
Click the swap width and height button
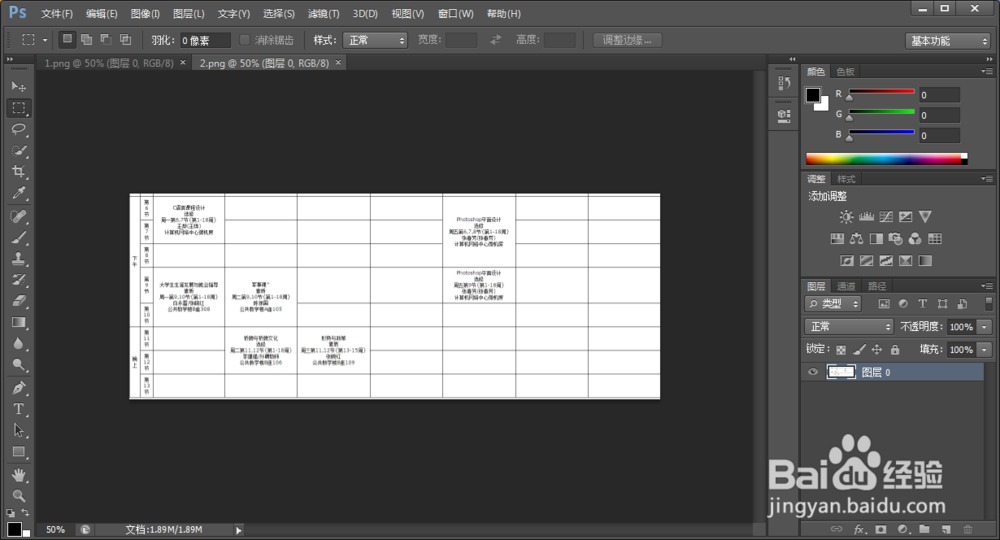pos(496,40)
